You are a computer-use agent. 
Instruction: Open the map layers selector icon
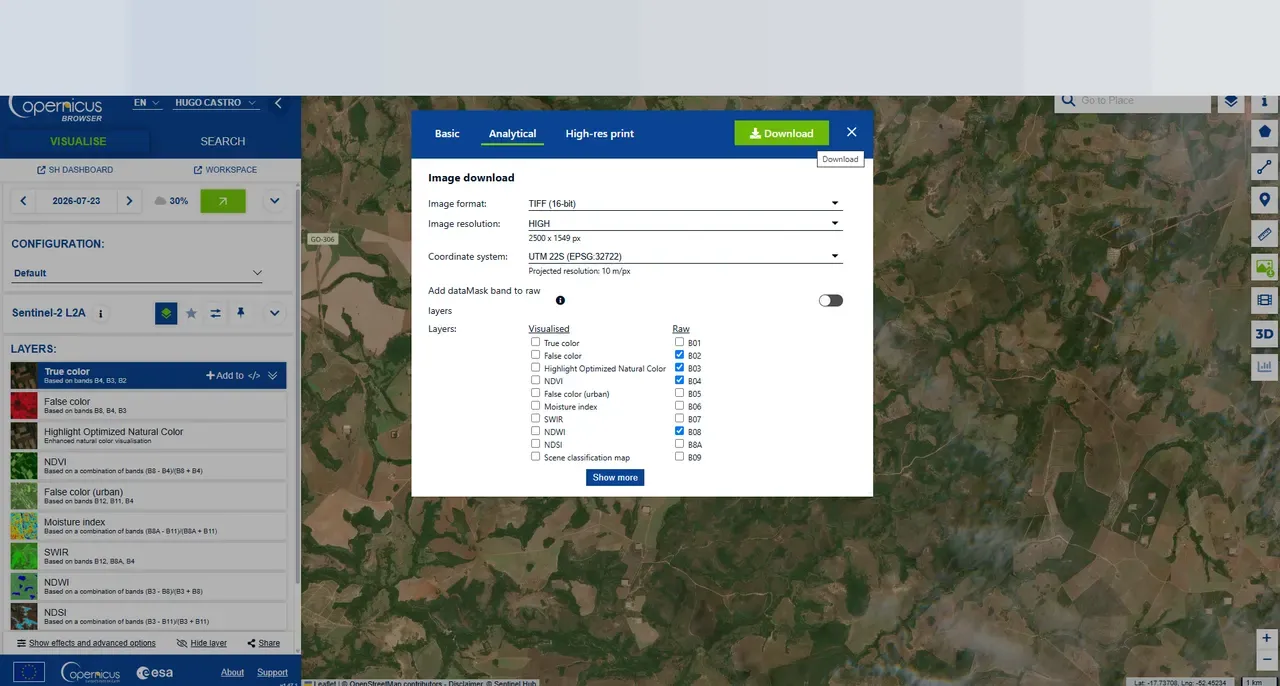pyautogui.click(x=1231, y=101)
